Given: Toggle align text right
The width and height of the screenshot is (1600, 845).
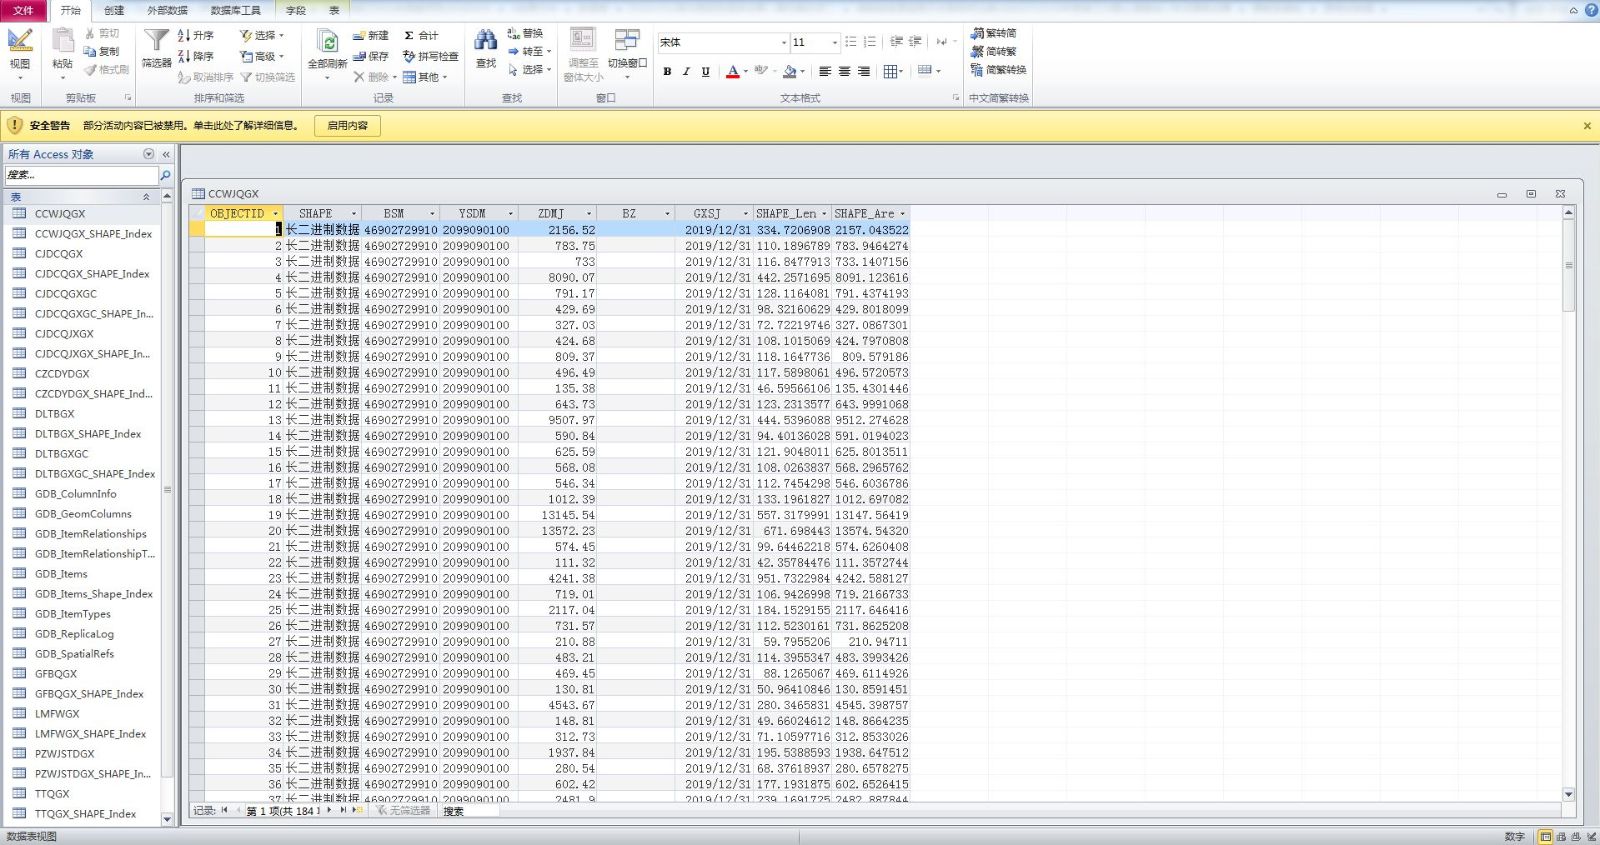Looking at the screenshot, I should pos(864,71).
